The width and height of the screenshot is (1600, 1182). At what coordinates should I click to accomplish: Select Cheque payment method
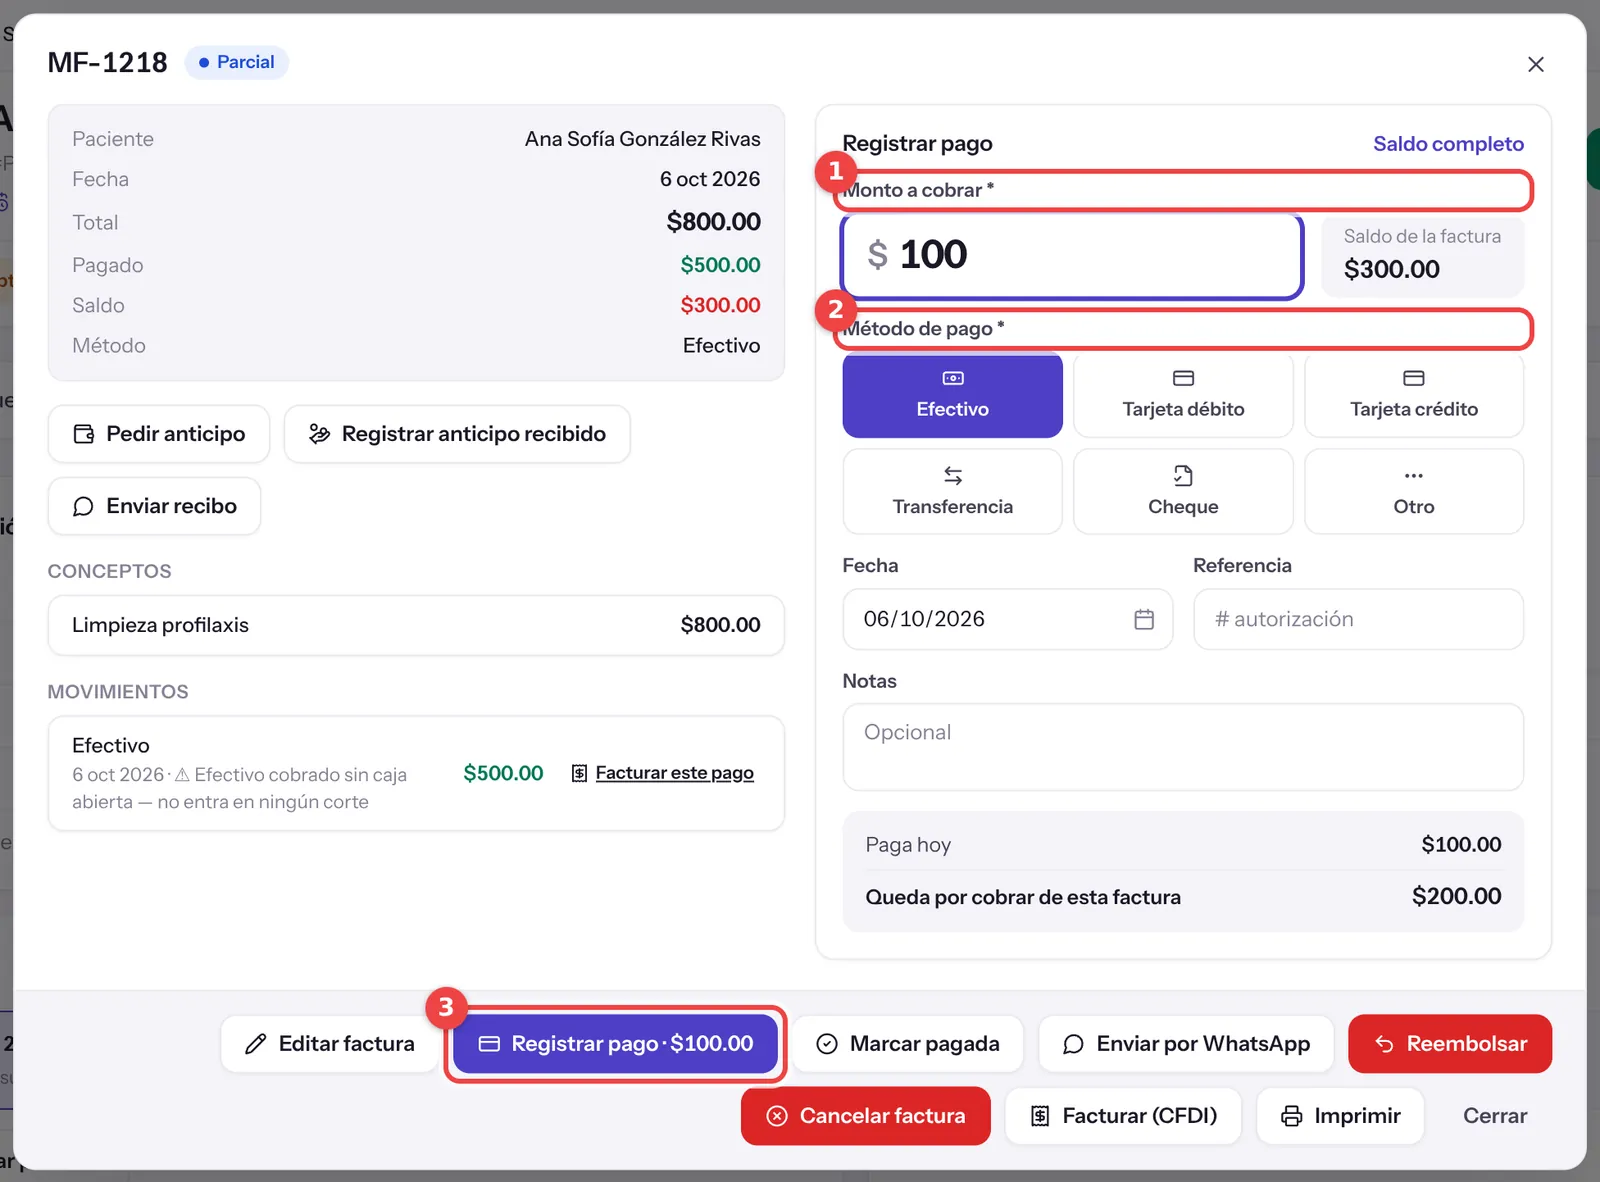pos(1183,491)
